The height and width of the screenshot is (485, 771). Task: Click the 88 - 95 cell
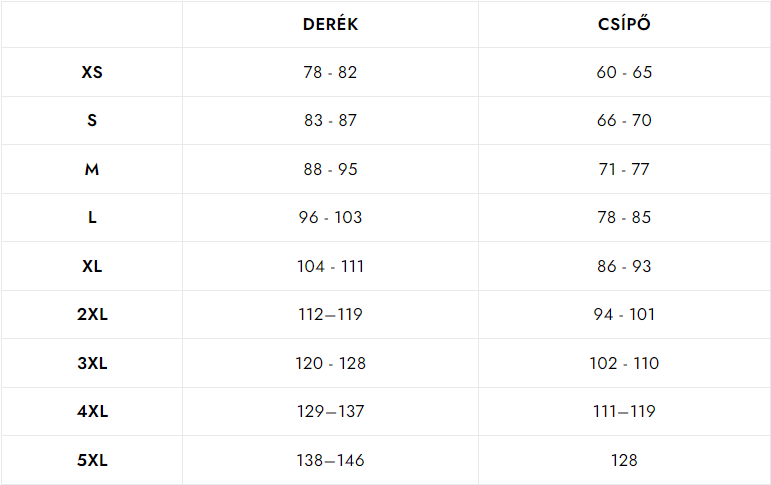pos(330,169)
